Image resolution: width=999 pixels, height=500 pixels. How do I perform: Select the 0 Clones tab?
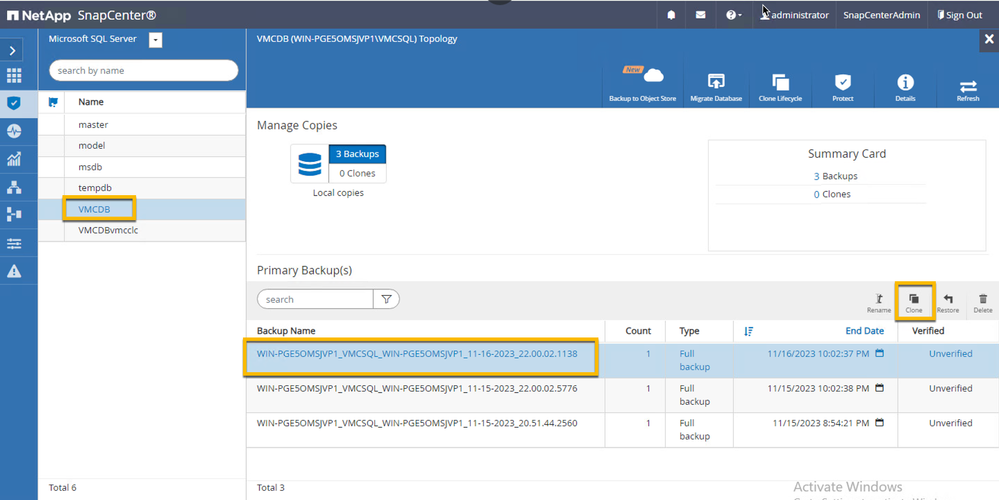point(356,173)
